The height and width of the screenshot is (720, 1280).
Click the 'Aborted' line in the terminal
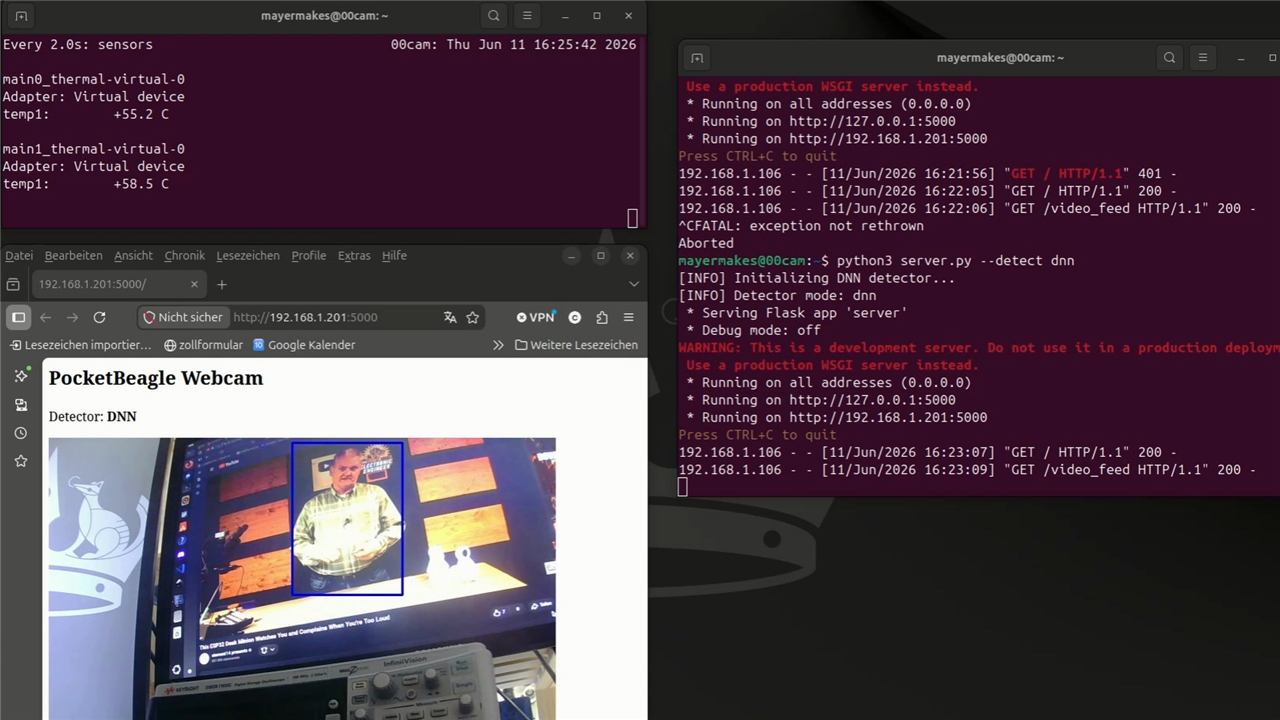(706, 243)
